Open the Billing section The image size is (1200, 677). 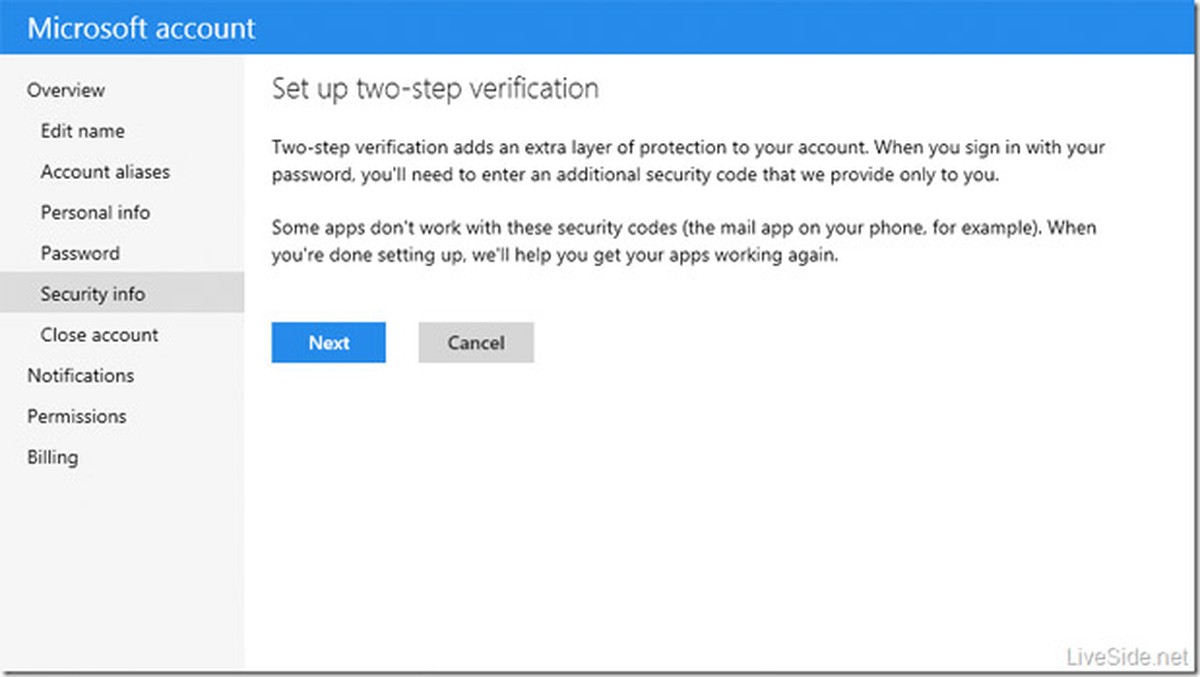52,458
